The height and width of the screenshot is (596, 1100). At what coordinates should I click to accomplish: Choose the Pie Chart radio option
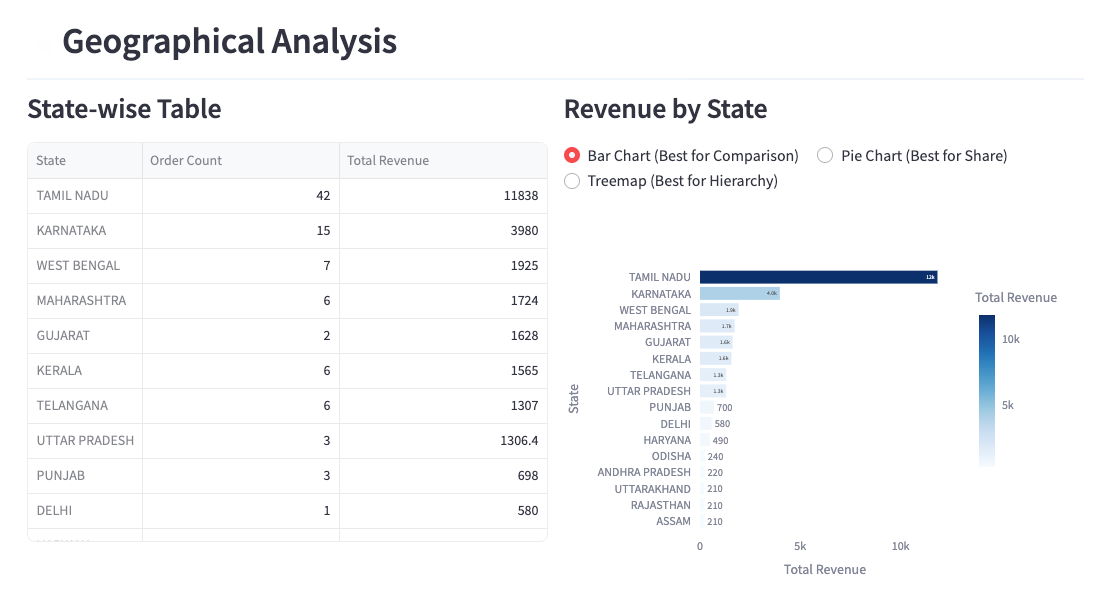coord(825,156)
